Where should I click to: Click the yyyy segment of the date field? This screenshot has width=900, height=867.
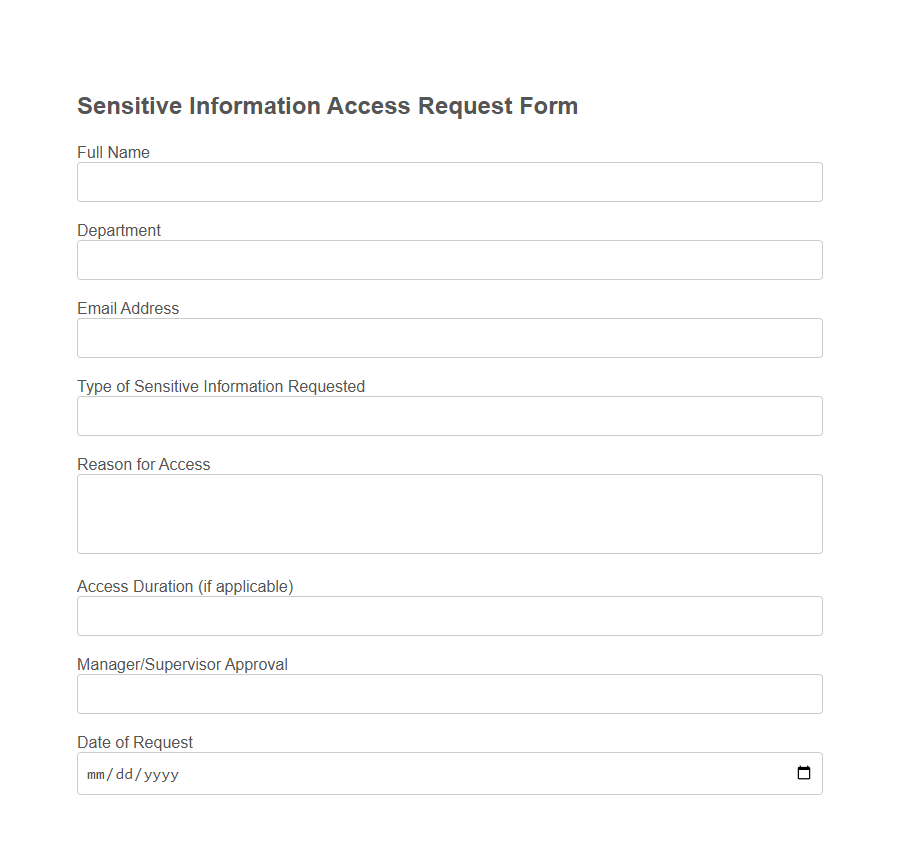(162, 773)
